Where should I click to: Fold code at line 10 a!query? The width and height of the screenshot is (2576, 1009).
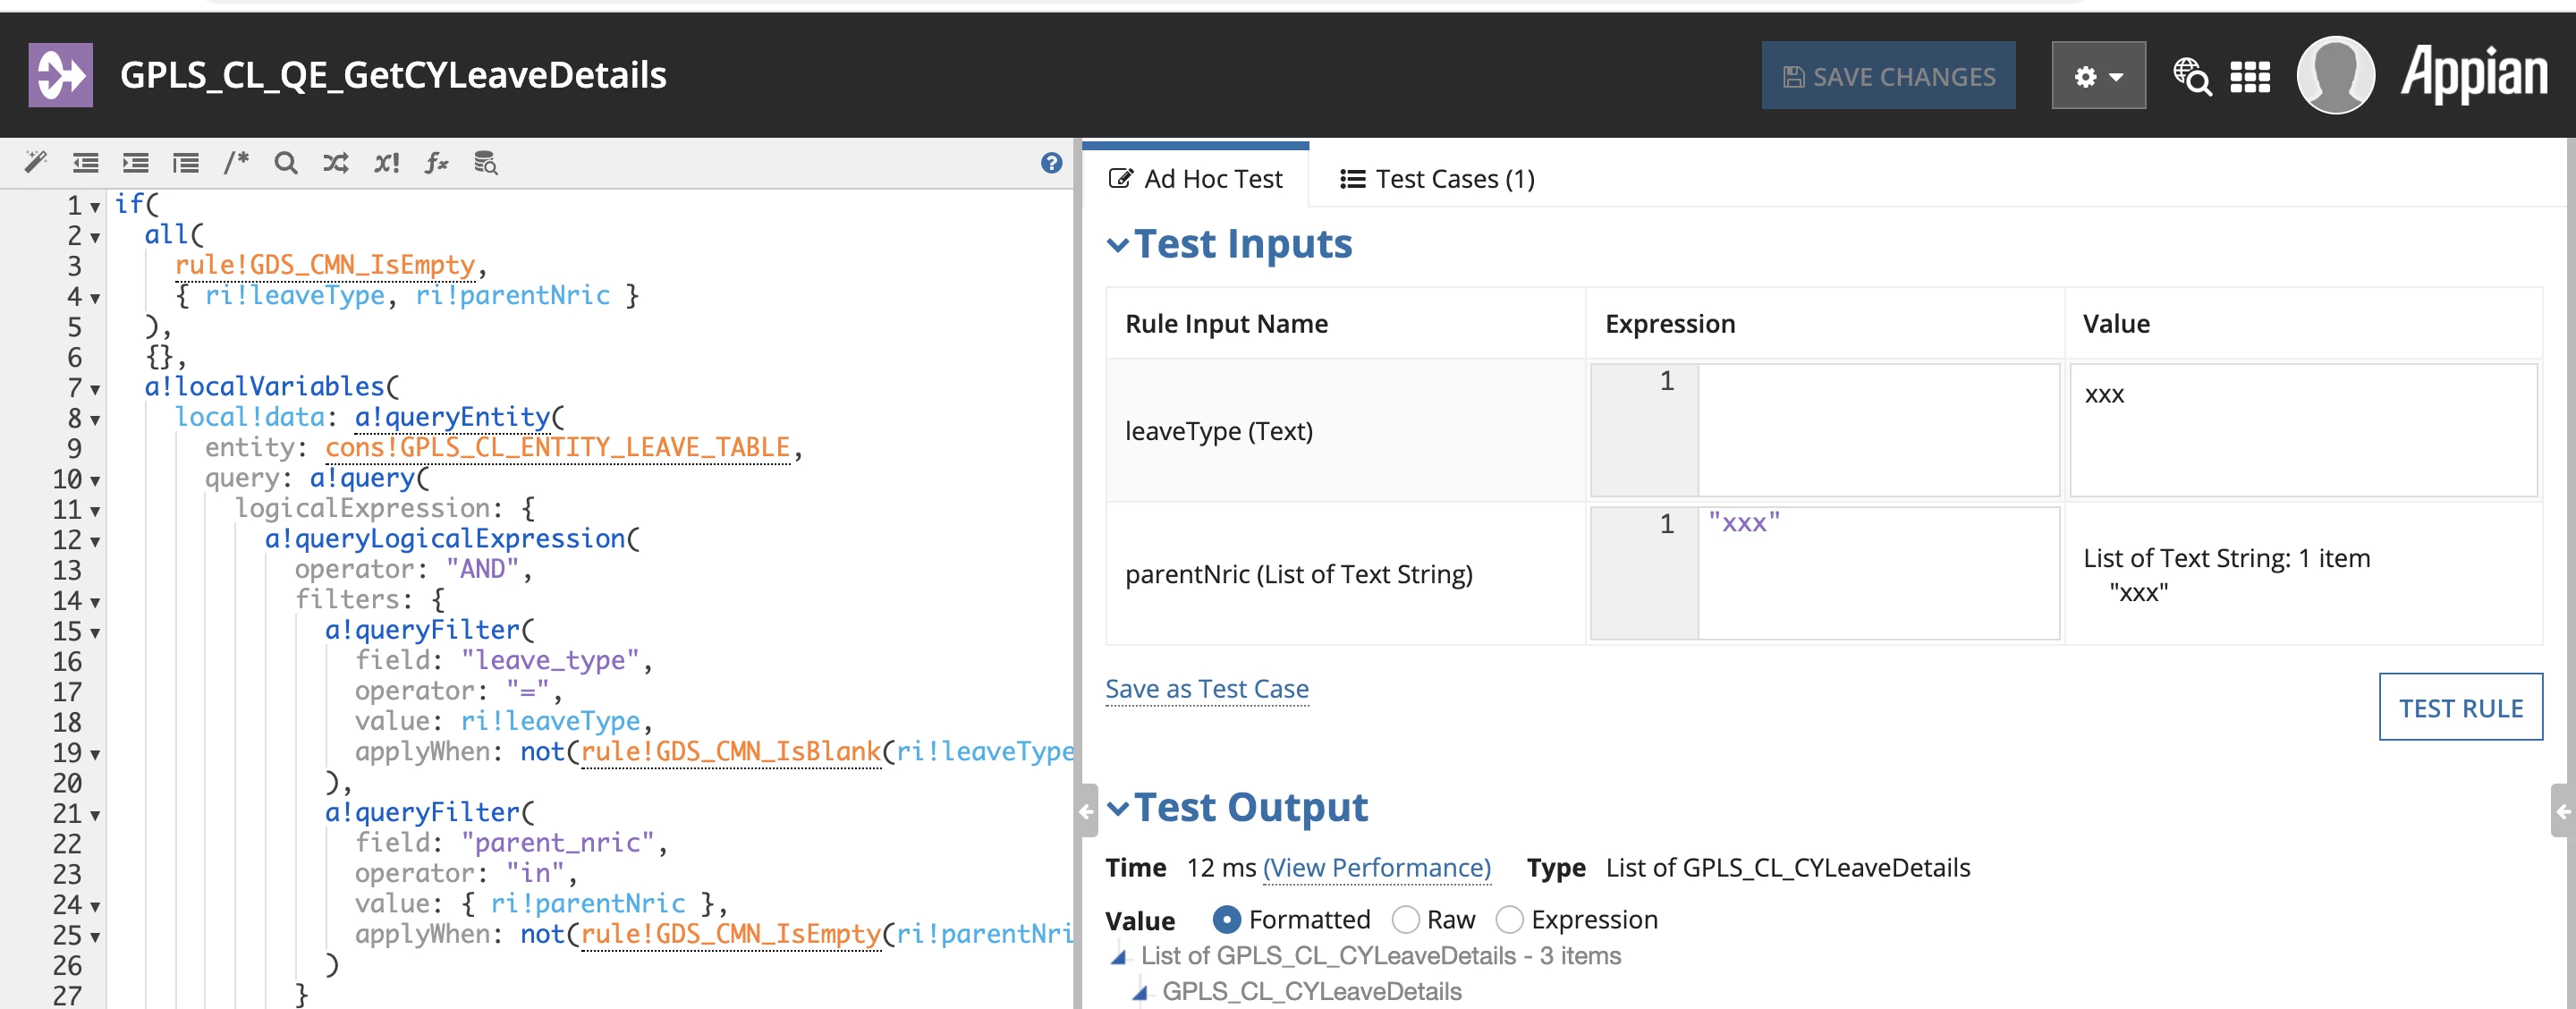point(95,481)
